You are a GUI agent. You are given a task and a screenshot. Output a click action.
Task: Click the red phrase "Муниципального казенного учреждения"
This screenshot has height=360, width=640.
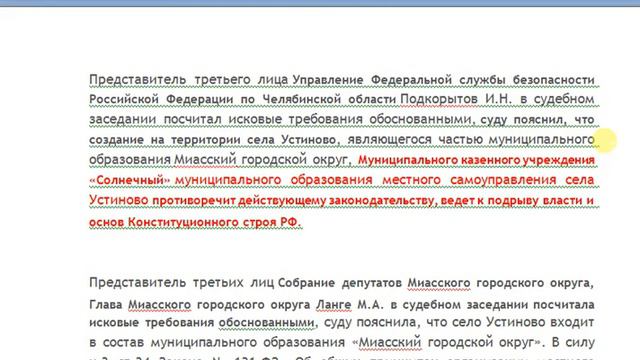tap(476, 160)
